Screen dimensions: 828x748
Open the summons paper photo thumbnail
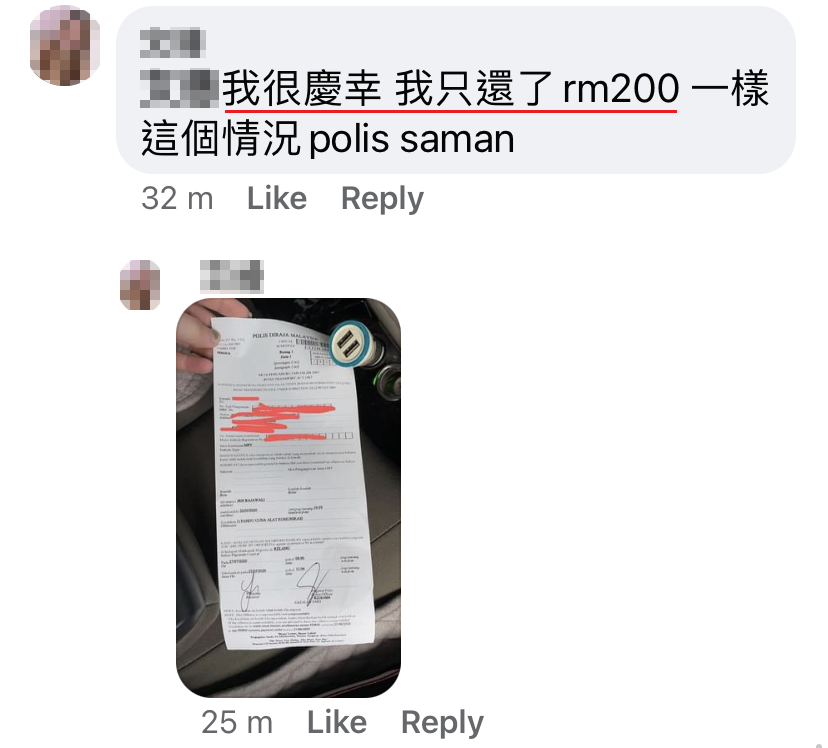[x=288, y=497]
